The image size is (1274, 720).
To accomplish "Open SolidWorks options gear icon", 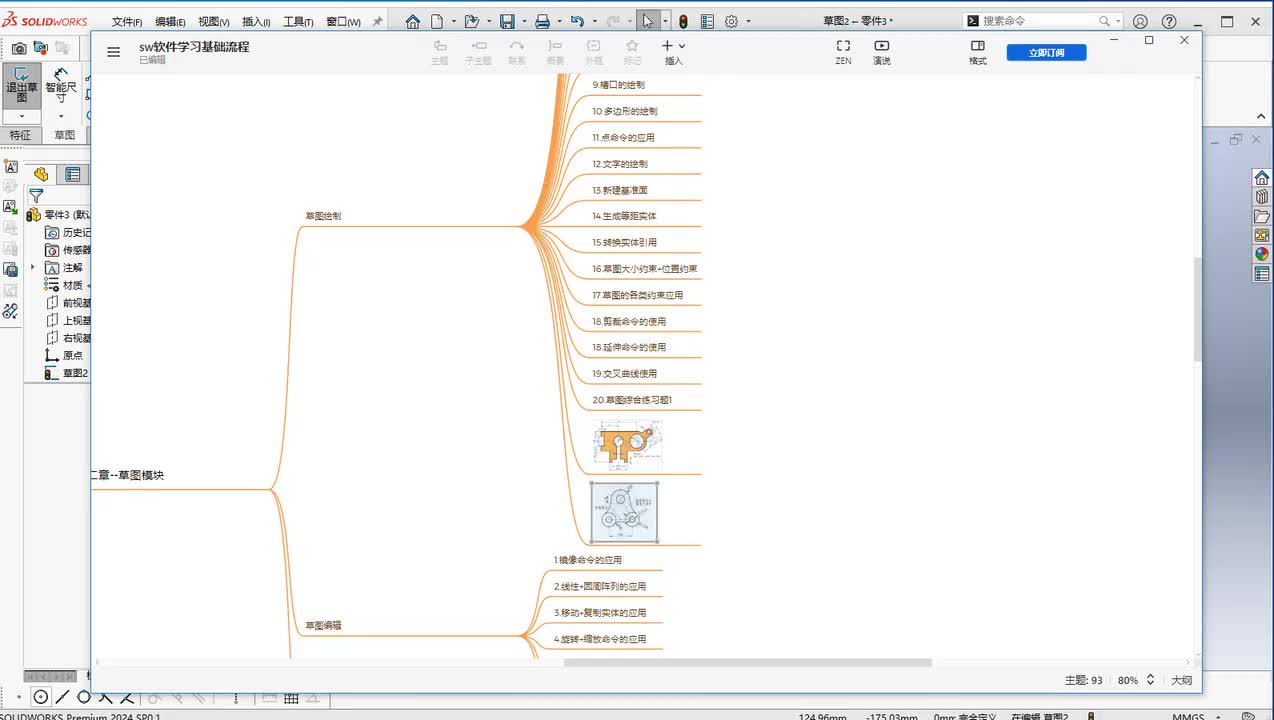I will coord(731,21).
